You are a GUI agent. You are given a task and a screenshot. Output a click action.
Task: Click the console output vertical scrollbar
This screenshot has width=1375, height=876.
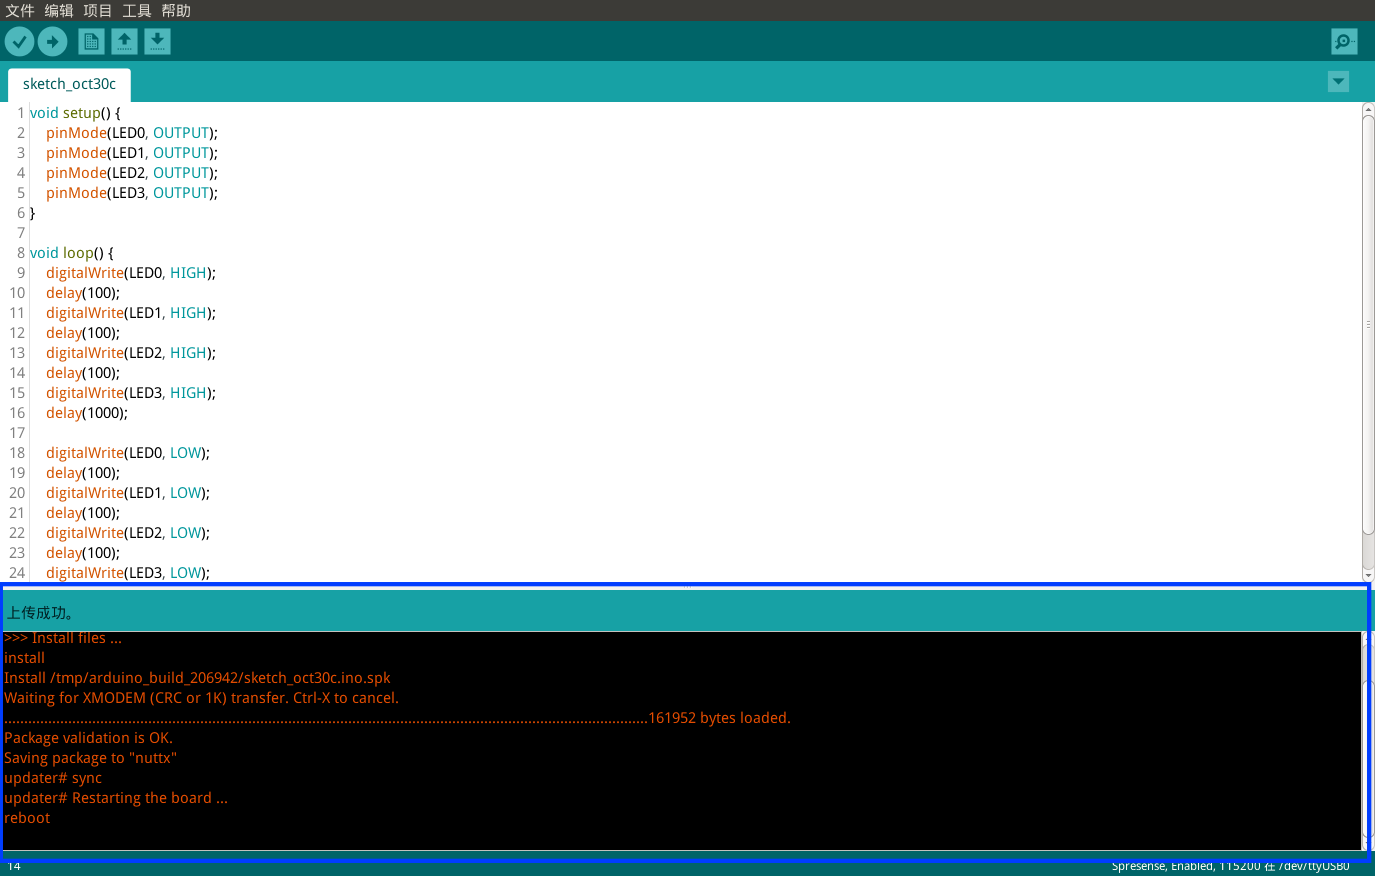point(1368,740)
